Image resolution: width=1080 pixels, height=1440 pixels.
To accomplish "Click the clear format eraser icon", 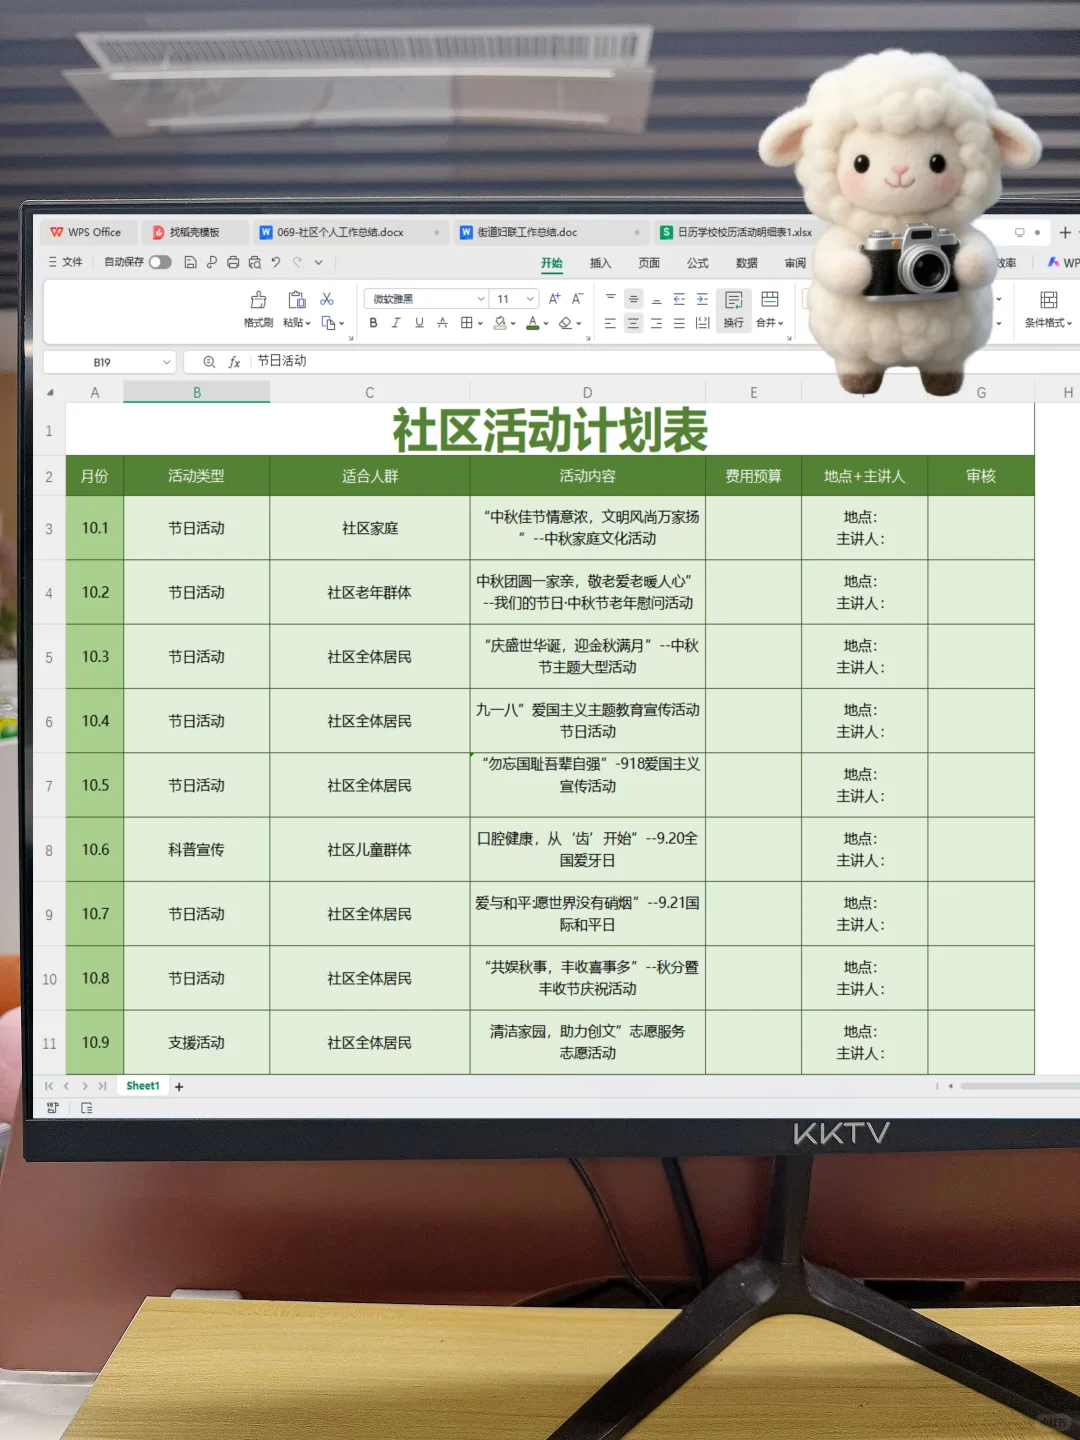I will point(565,323).
